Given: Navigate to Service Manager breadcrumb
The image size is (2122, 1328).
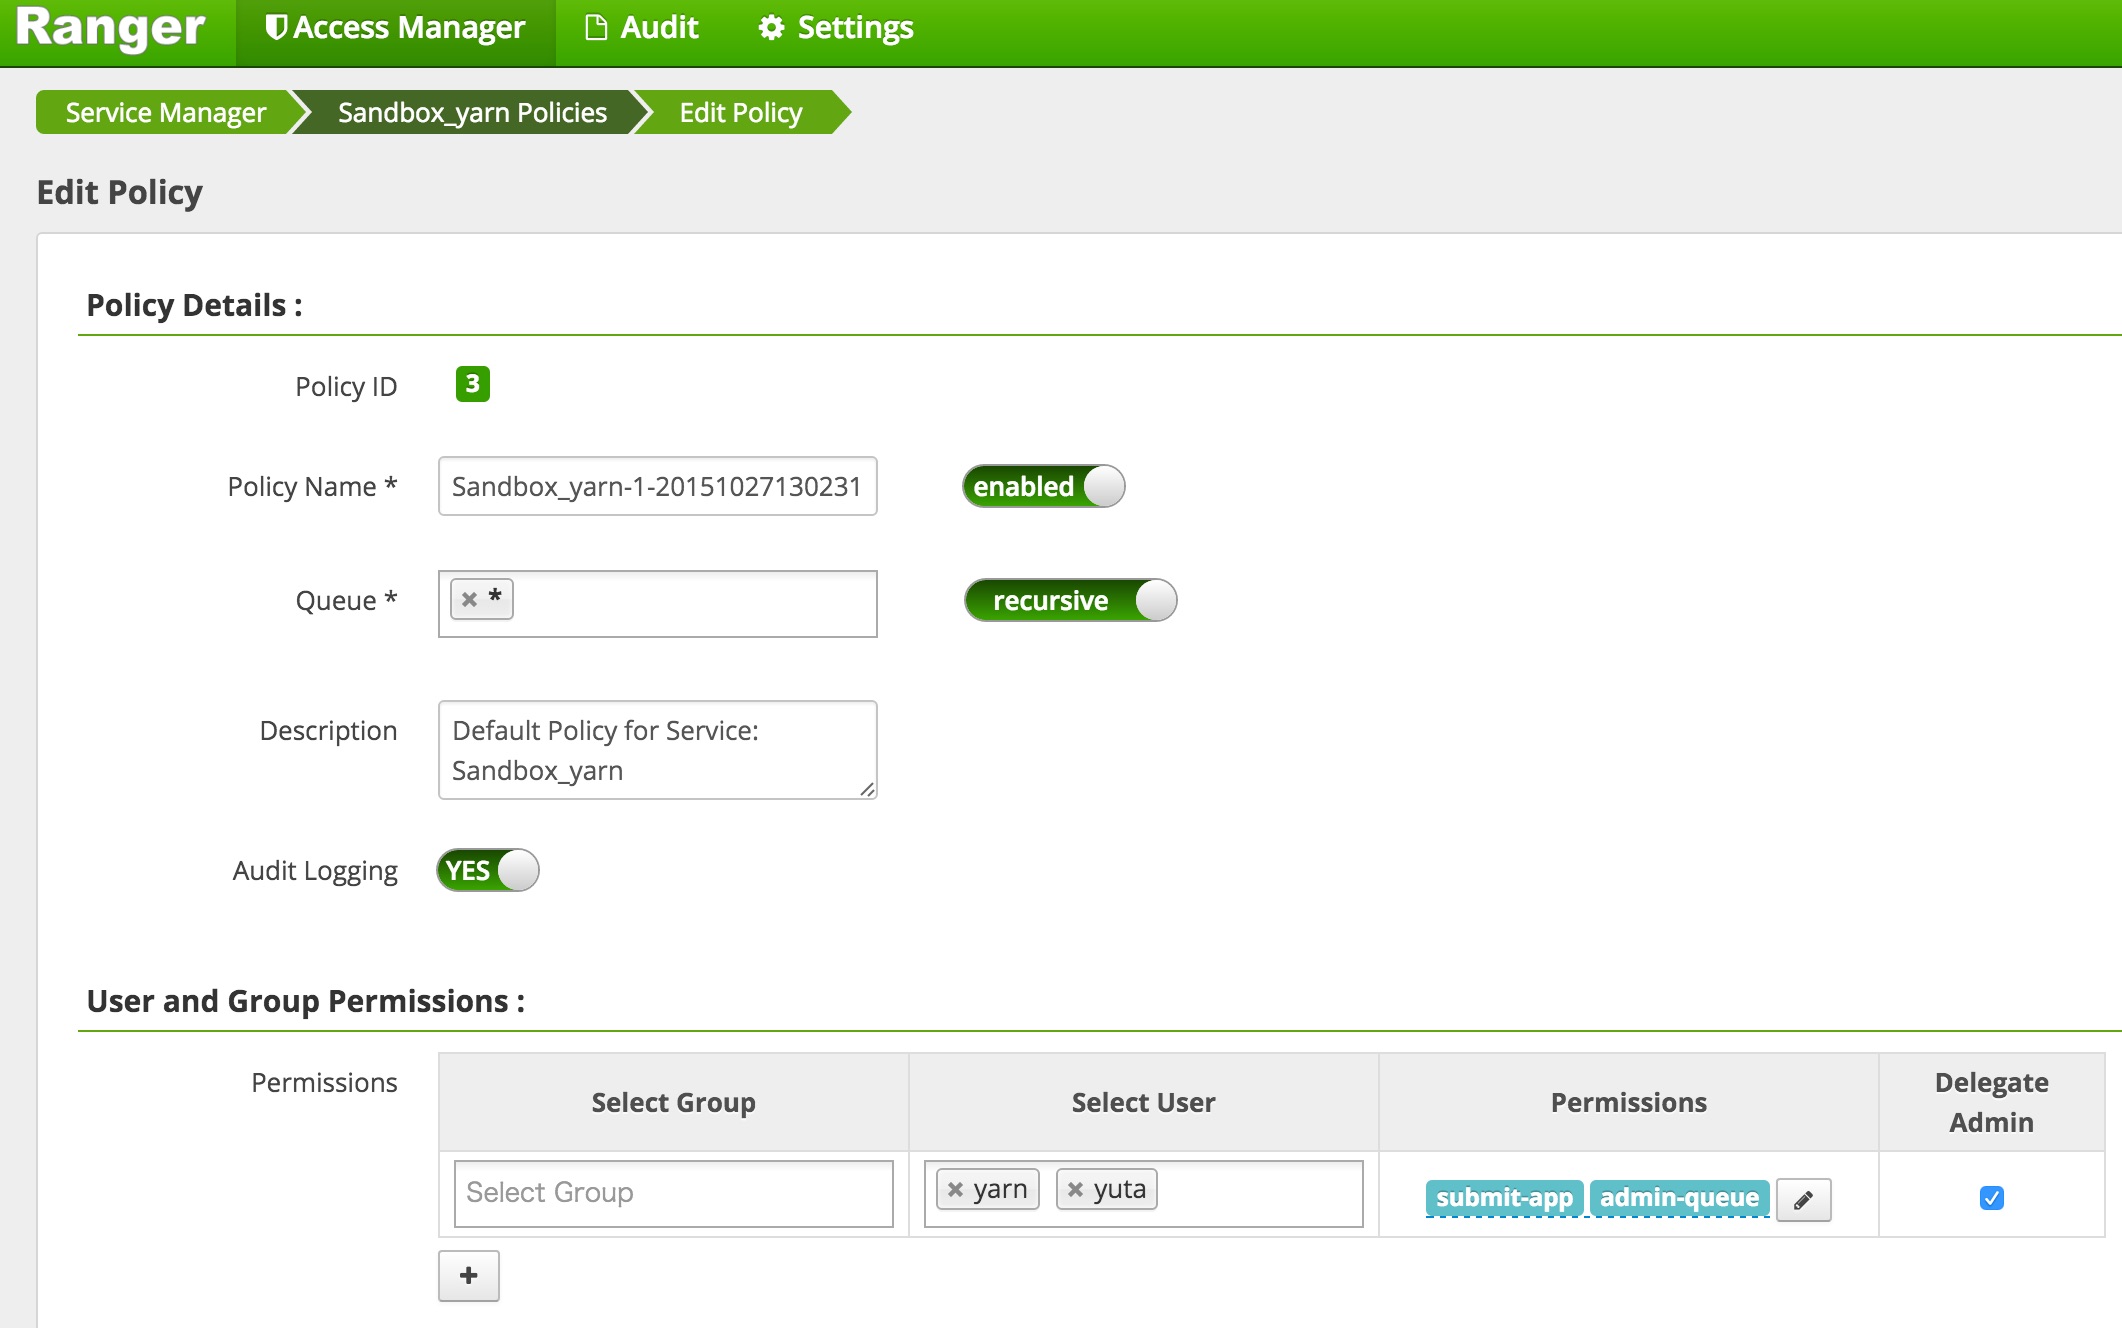Looking at the screenshot, I should coord(163,112).
